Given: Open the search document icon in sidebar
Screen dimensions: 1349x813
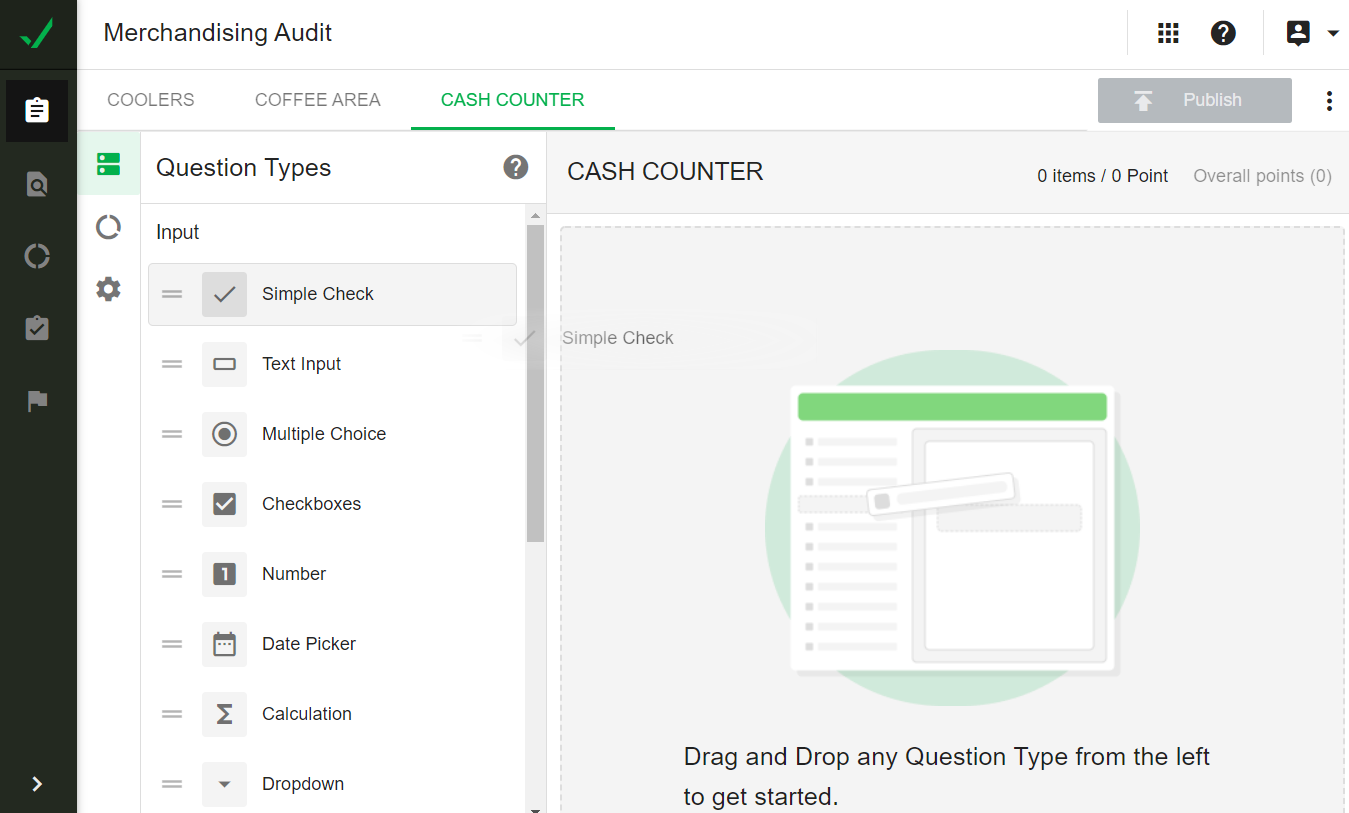Looking at the screenshot, I should point(37,184).
